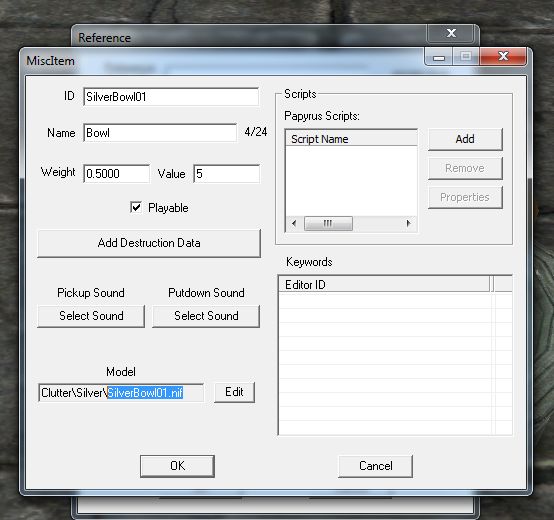Click Add Destruction Data button
554x520 pixels.
click(x=149, y=243)
